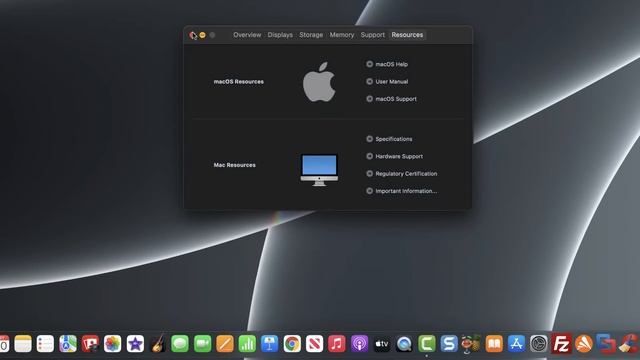
Task: Launch GarageBand from the Dock
Action: [158, 344]
